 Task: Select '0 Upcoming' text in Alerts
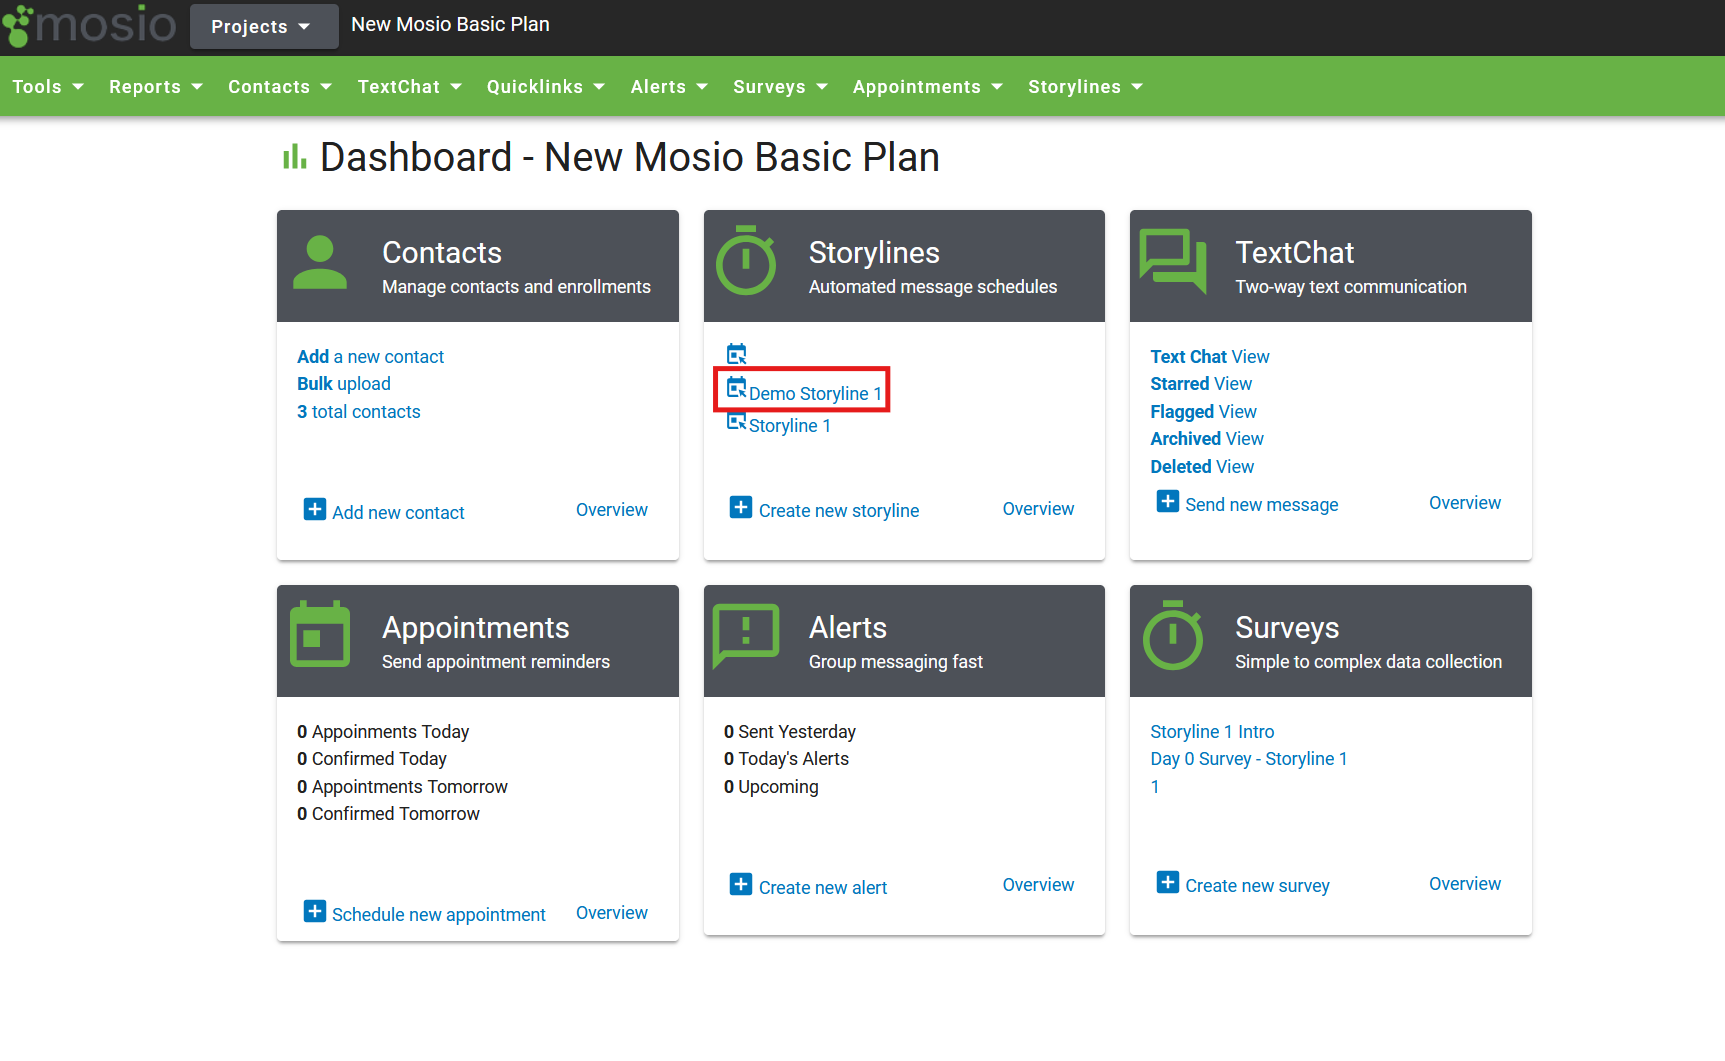point(771,787)
